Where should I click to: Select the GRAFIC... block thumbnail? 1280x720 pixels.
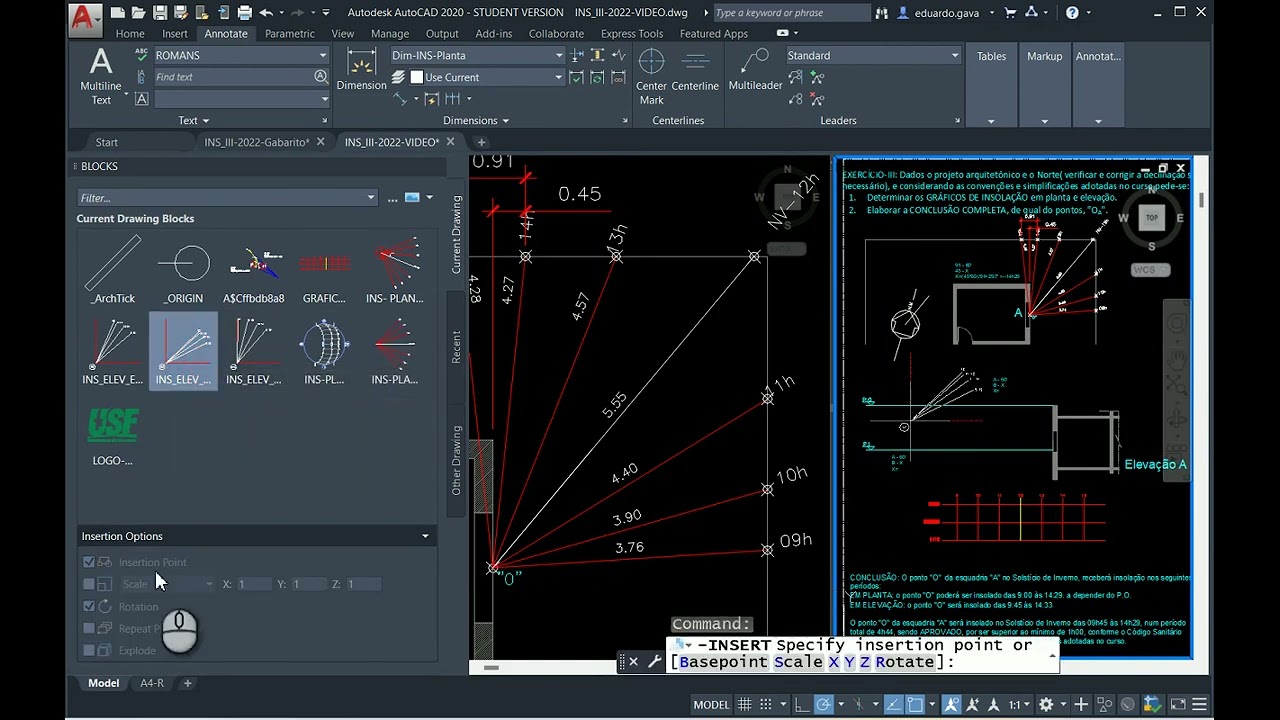[324, 269]
